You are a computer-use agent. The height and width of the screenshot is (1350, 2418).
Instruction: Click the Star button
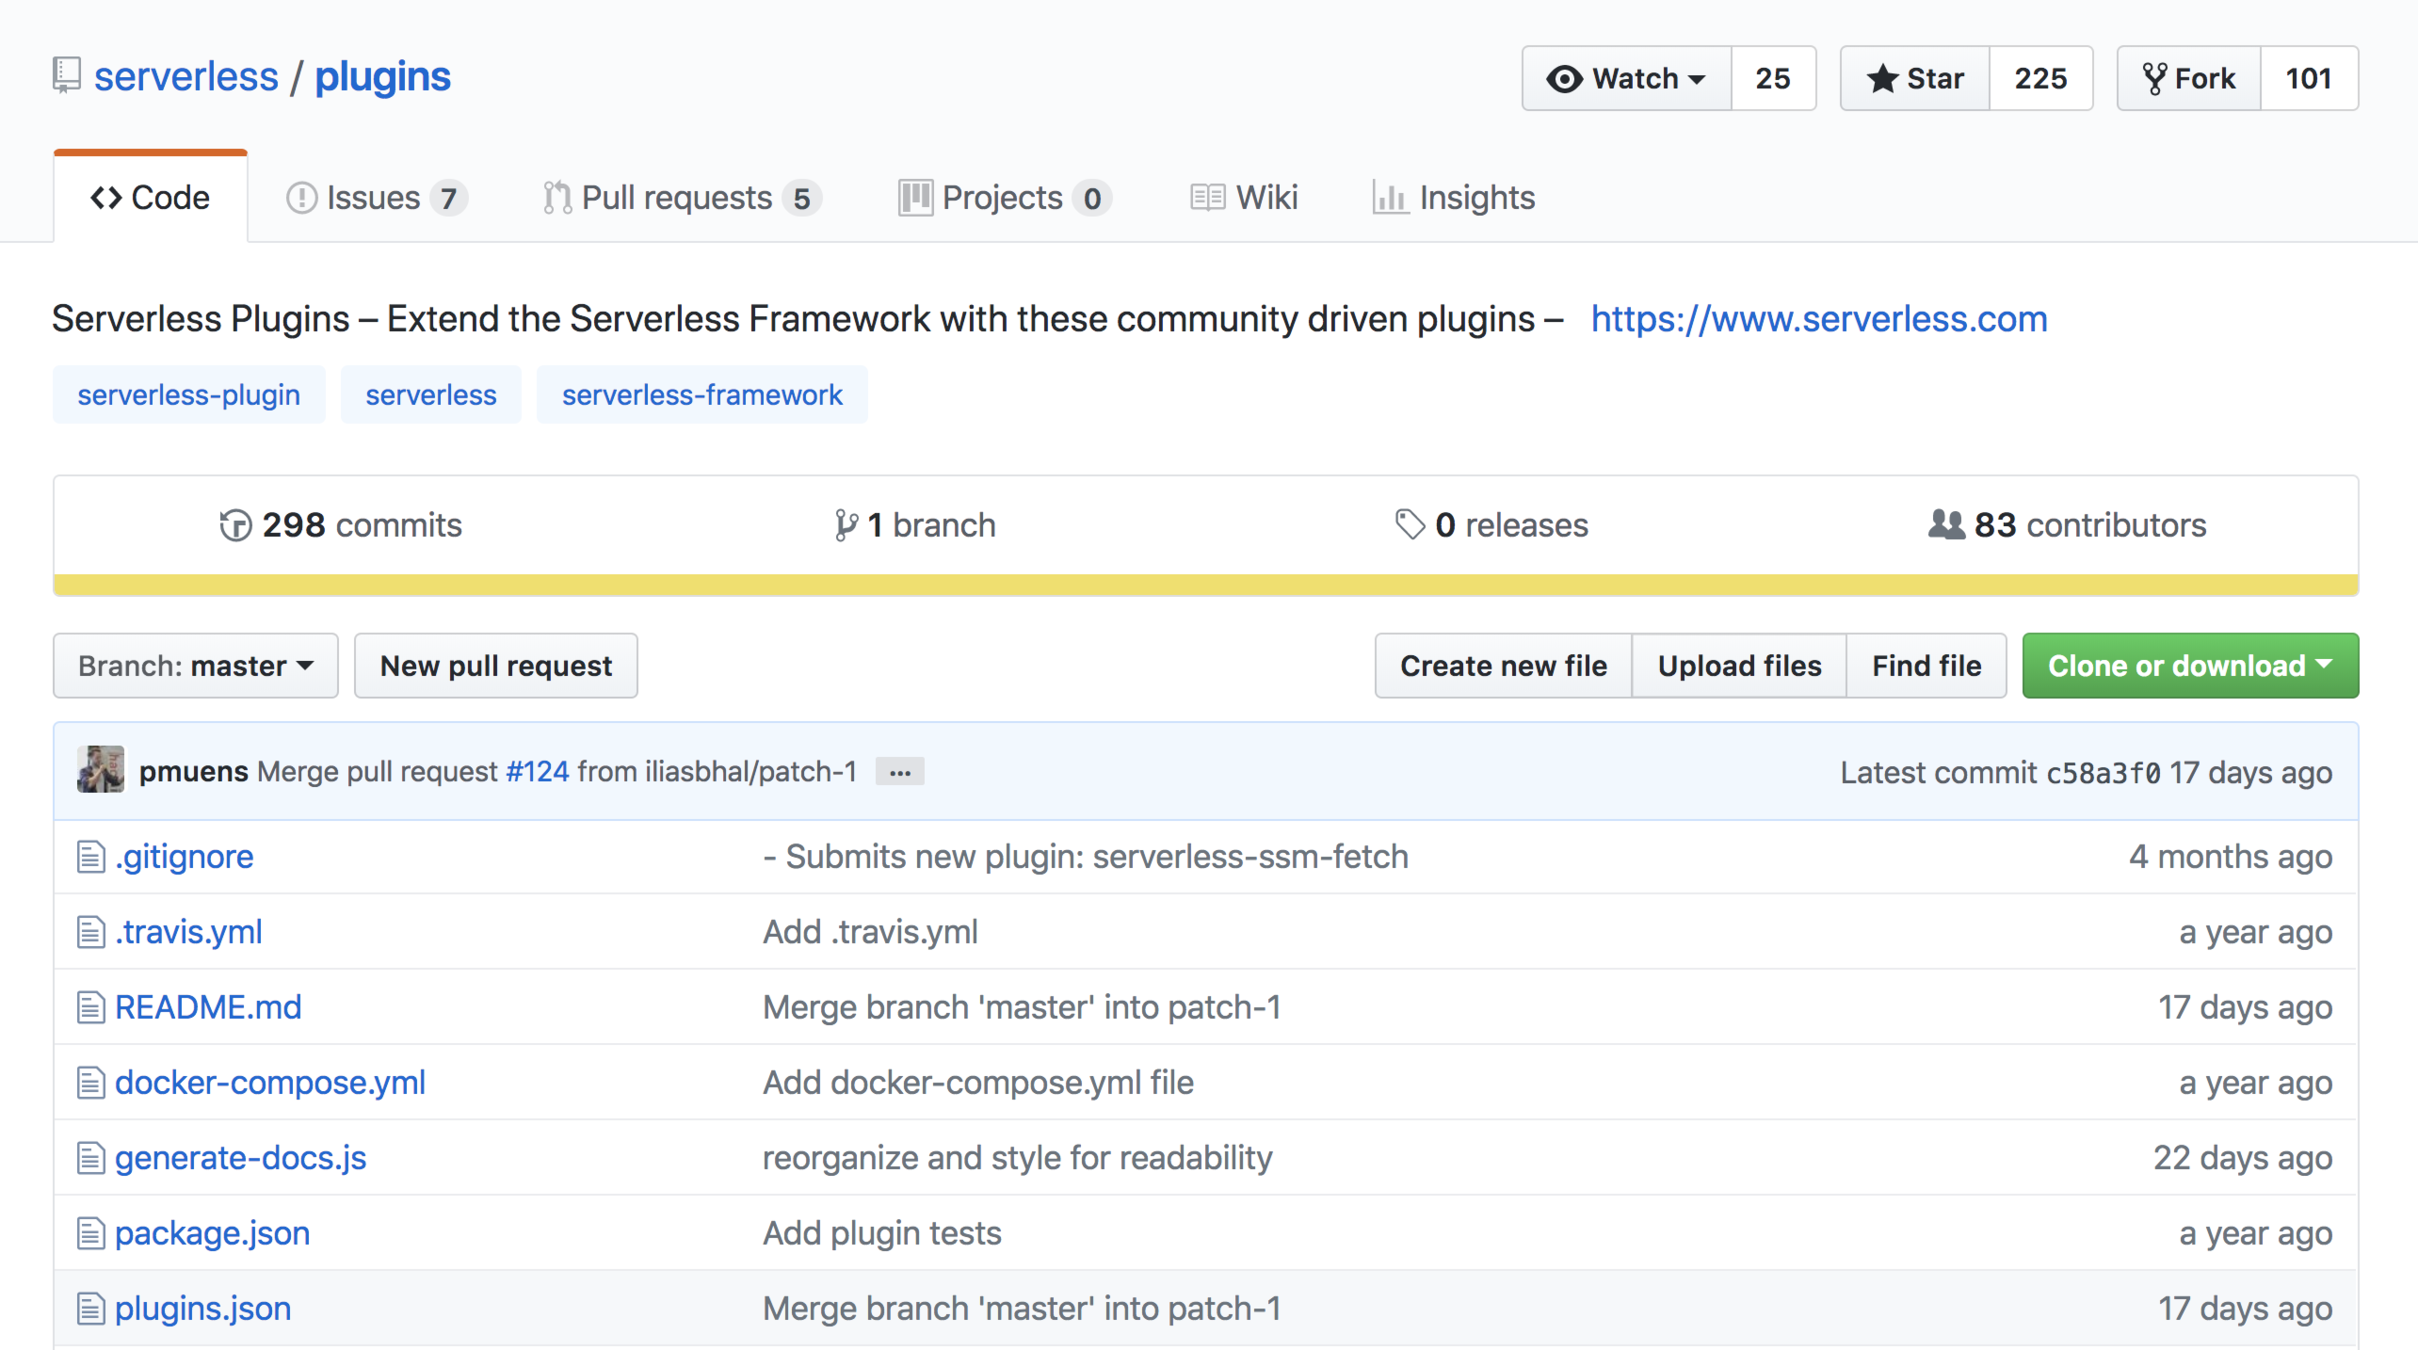point(1915,78)
